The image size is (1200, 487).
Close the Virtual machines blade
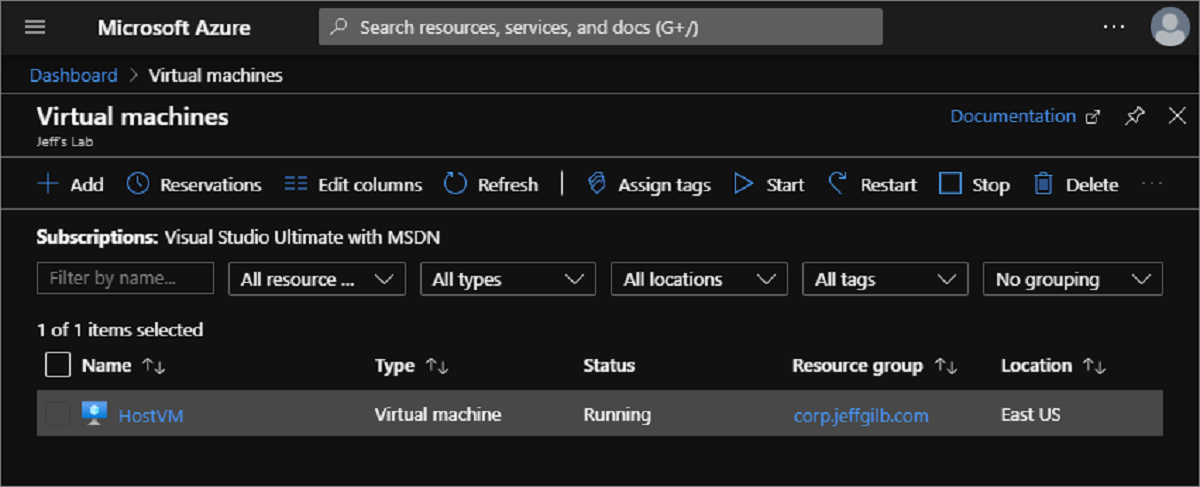point(1177,116)
